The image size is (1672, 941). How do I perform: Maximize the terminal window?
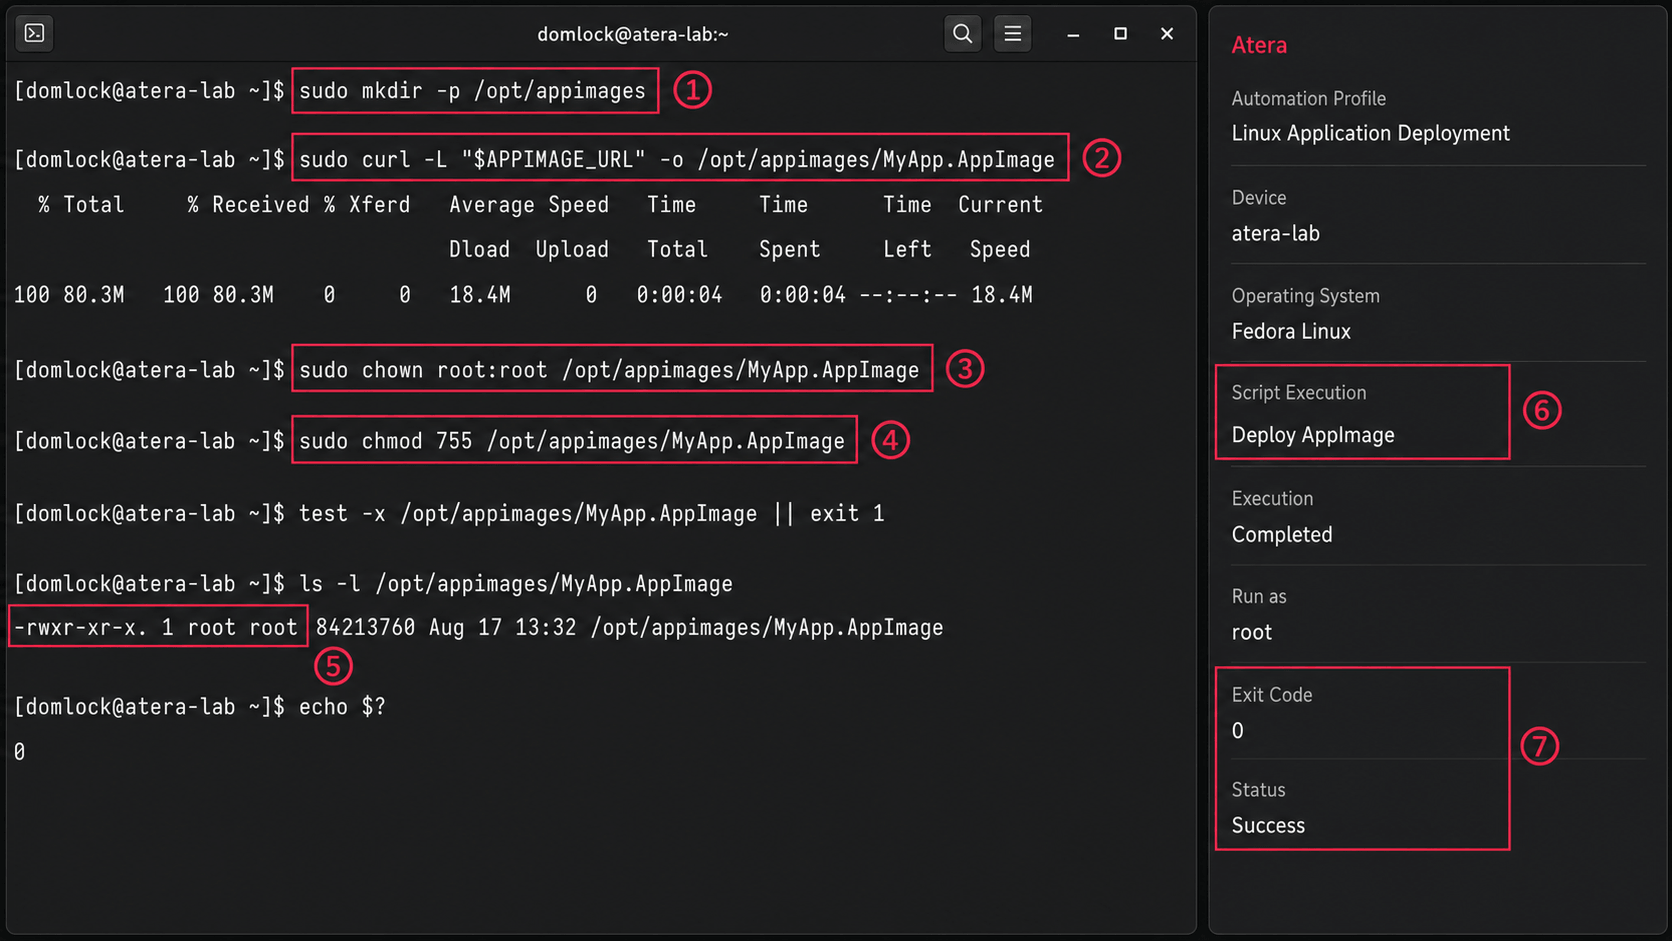[1120, 33]
